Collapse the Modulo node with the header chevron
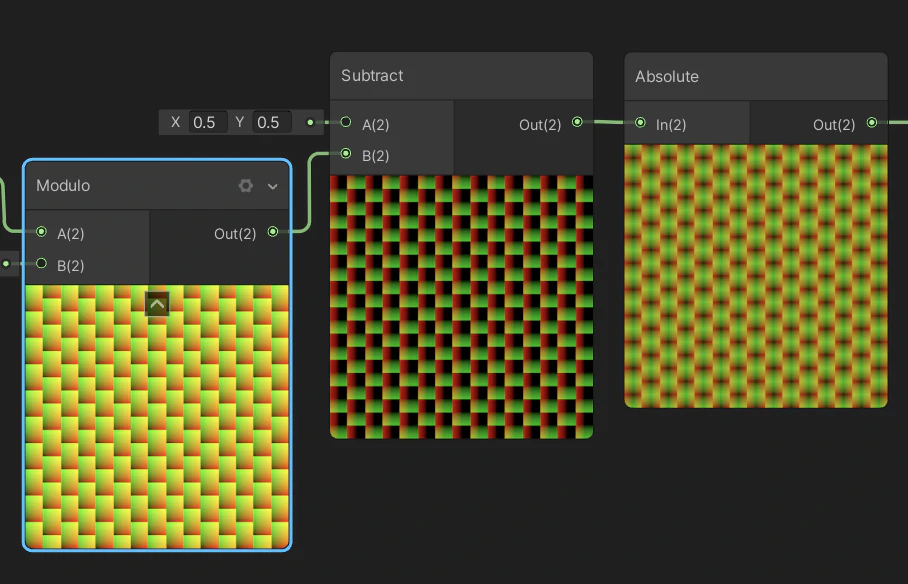Viewport: 908px width, 584px height. coord(272,186)
